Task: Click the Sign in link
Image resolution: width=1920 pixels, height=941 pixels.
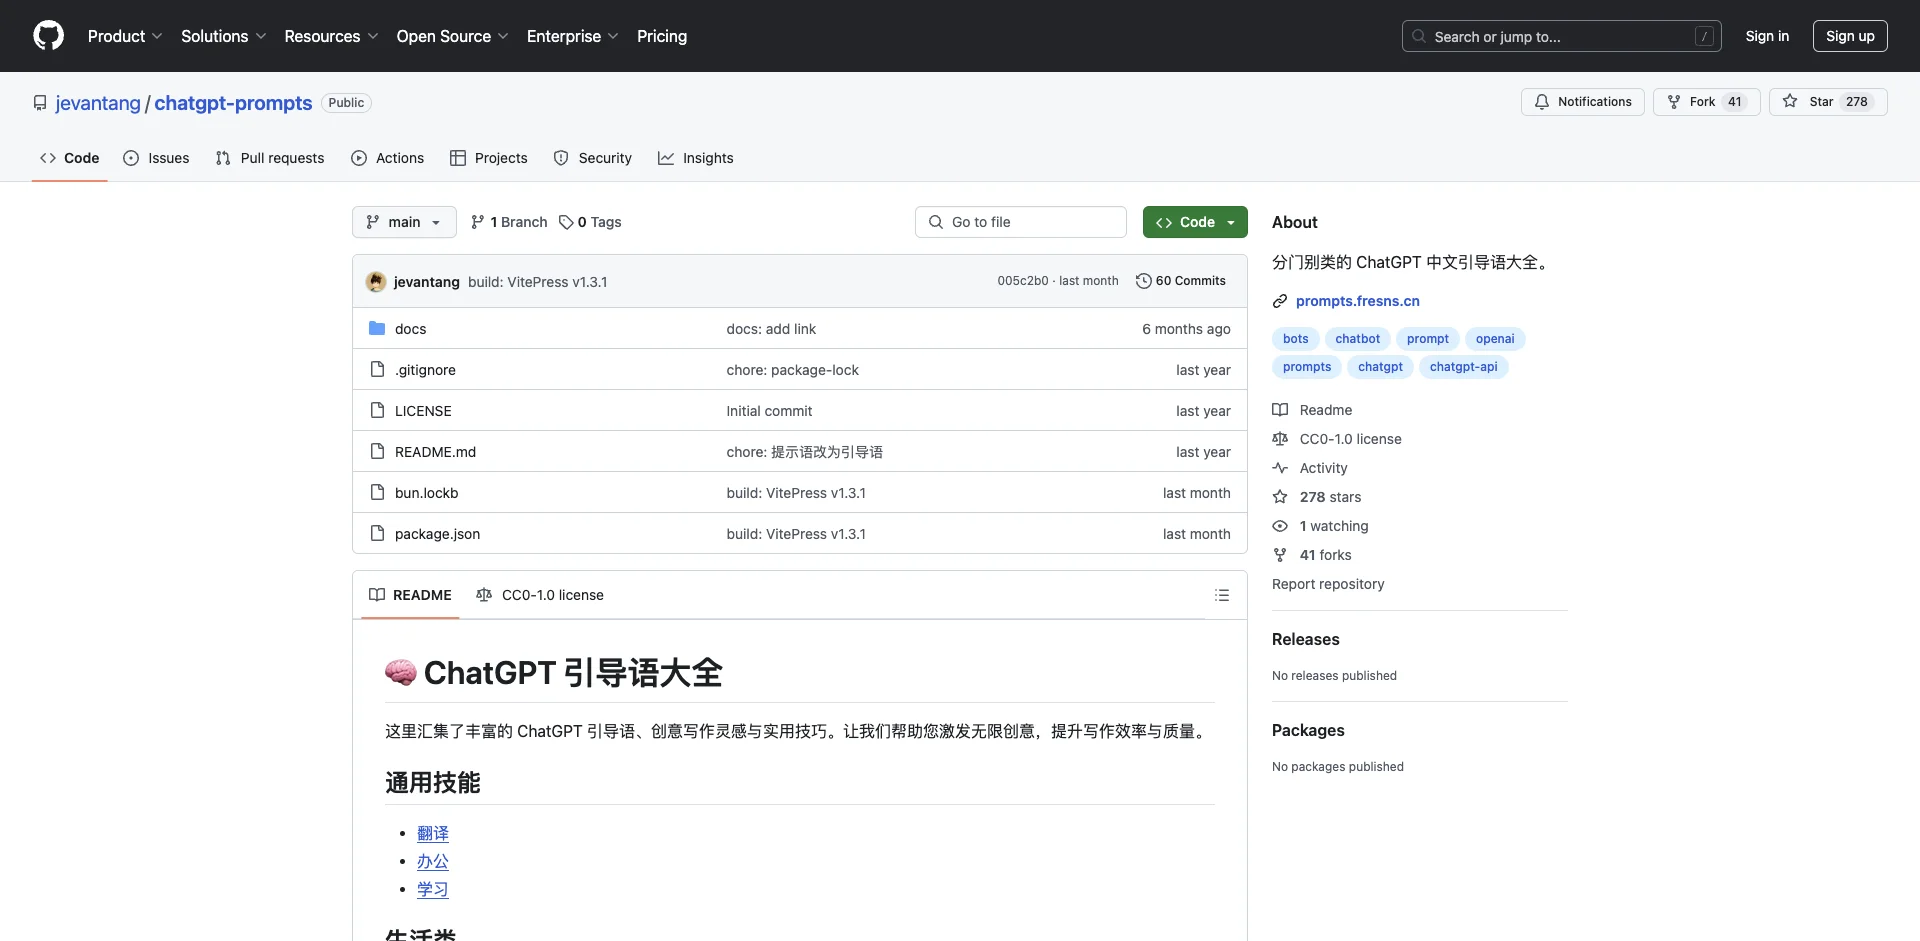Action: 1767,36
